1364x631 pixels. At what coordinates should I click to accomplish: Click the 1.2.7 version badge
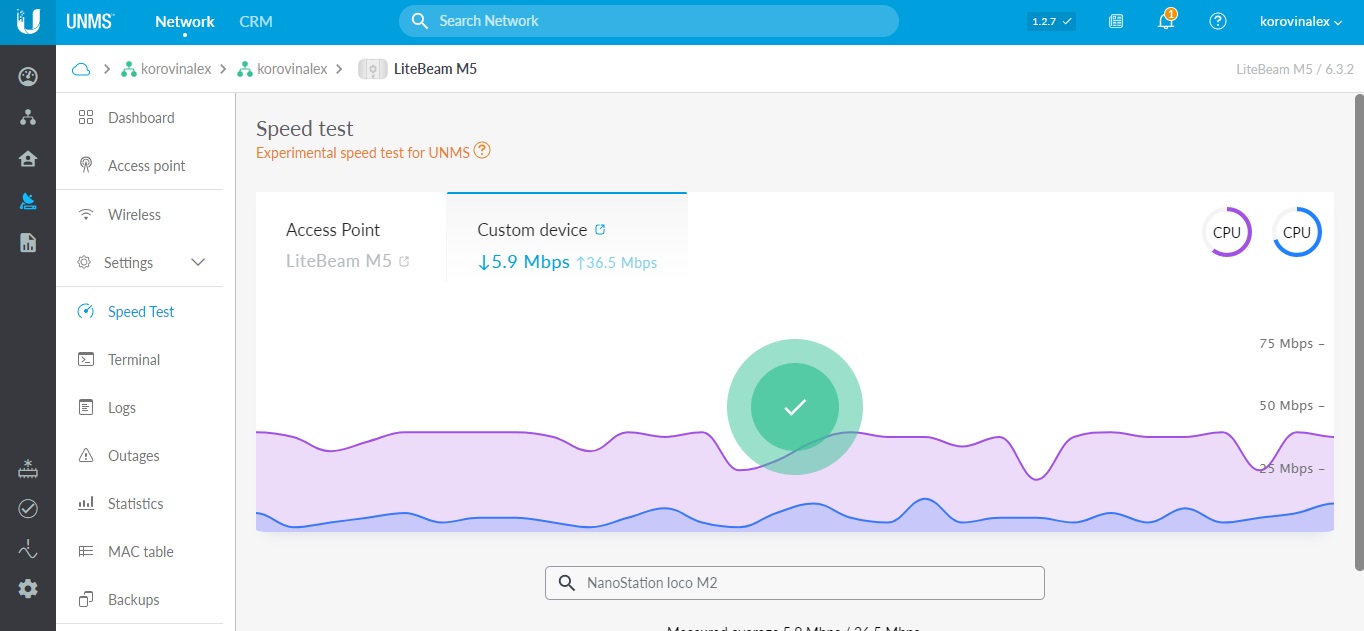(1051, 21)
